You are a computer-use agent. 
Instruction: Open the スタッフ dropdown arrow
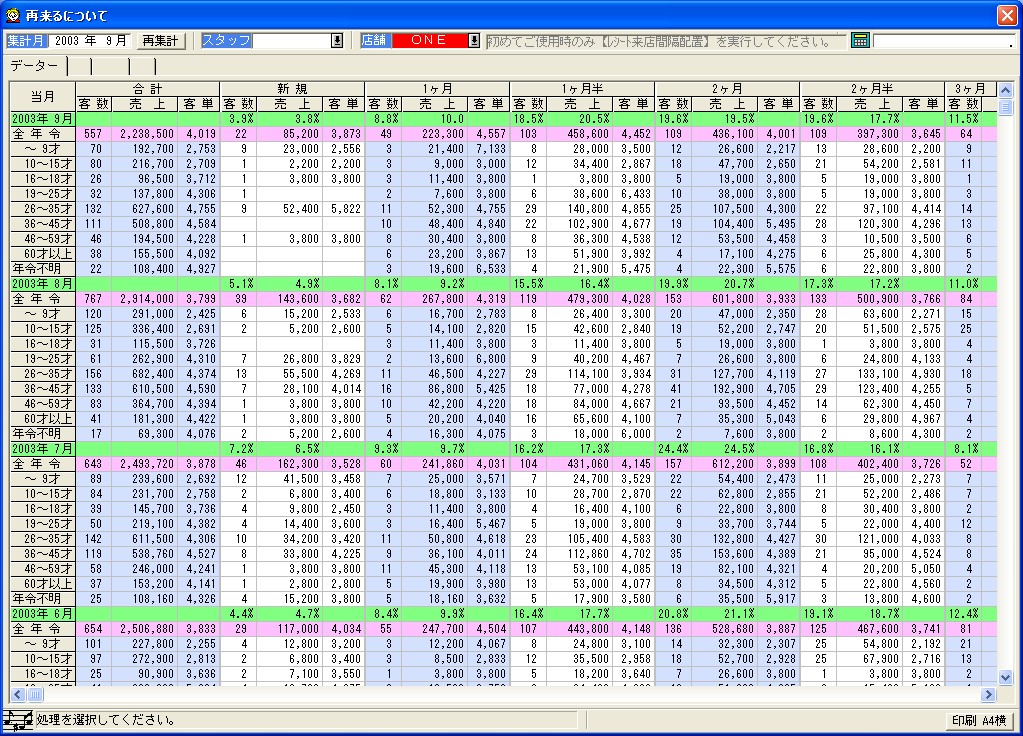(337, 40)
